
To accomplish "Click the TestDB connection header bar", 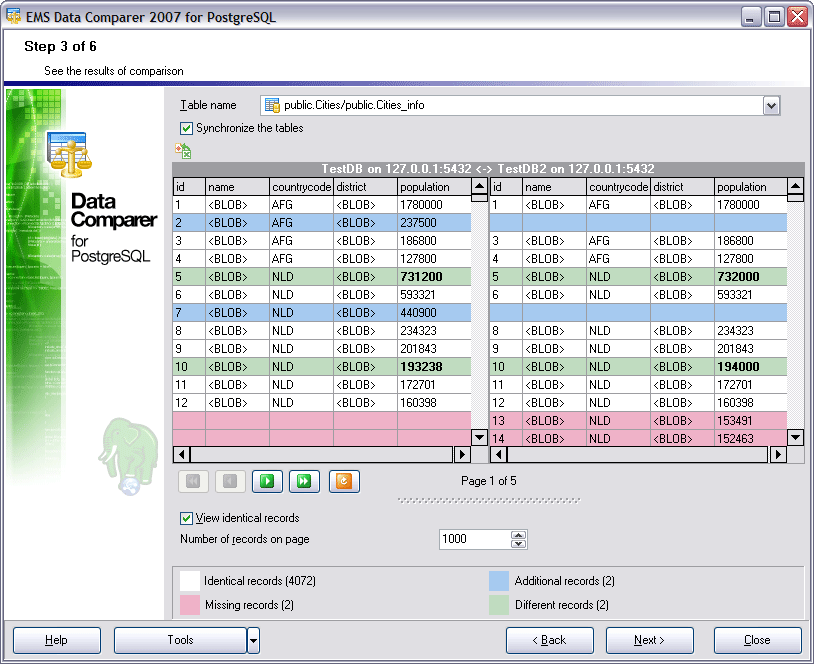I will point(488,169).
